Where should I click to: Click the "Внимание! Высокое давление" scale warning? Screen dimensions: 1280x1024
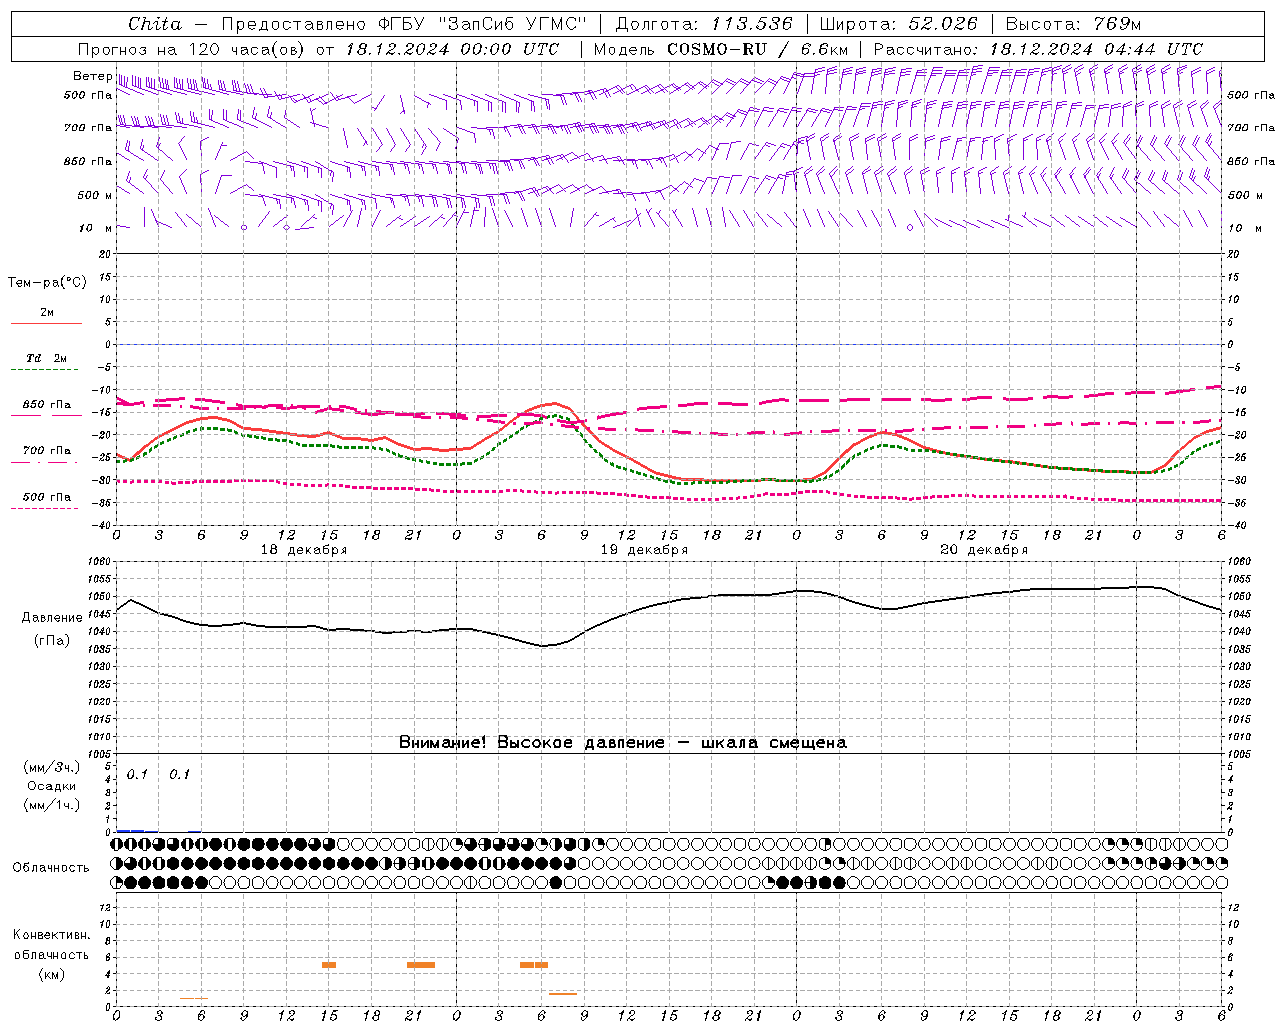(x=532, y=743)
